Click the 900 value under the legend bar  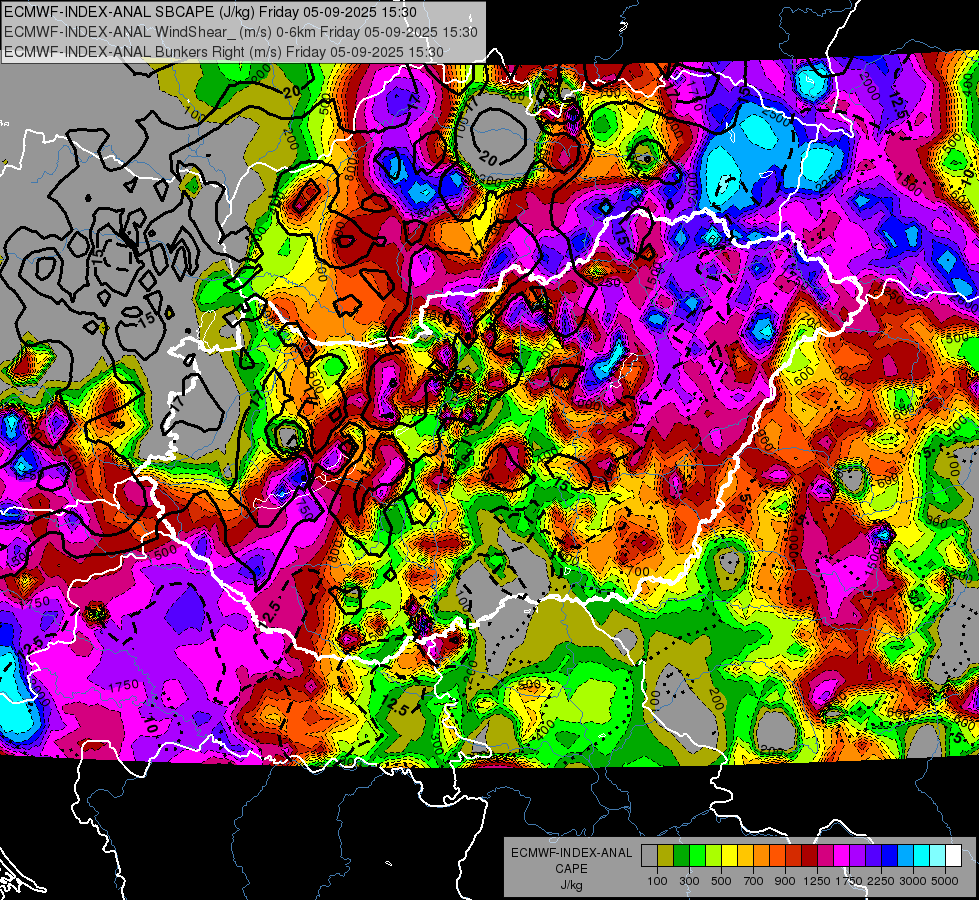coord(785,881)
